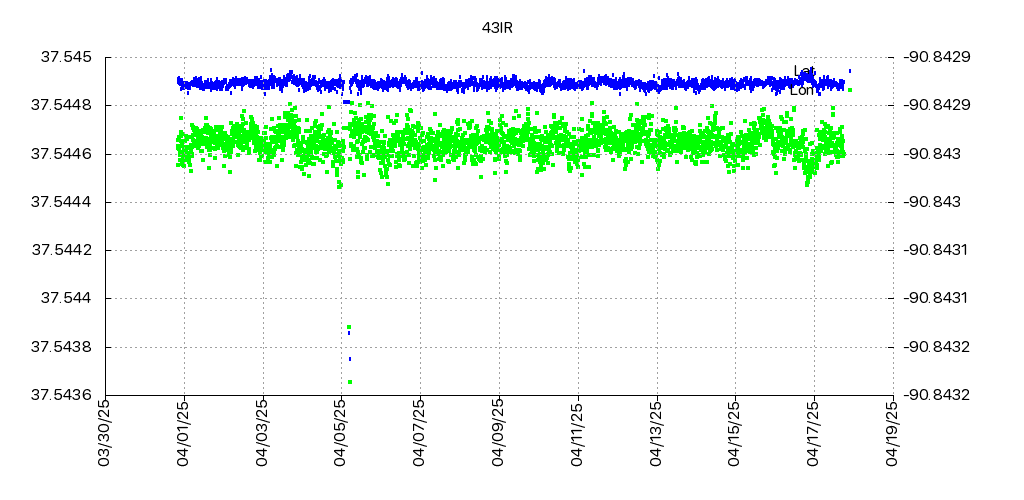Click the 37.545 left axis label

65,57
